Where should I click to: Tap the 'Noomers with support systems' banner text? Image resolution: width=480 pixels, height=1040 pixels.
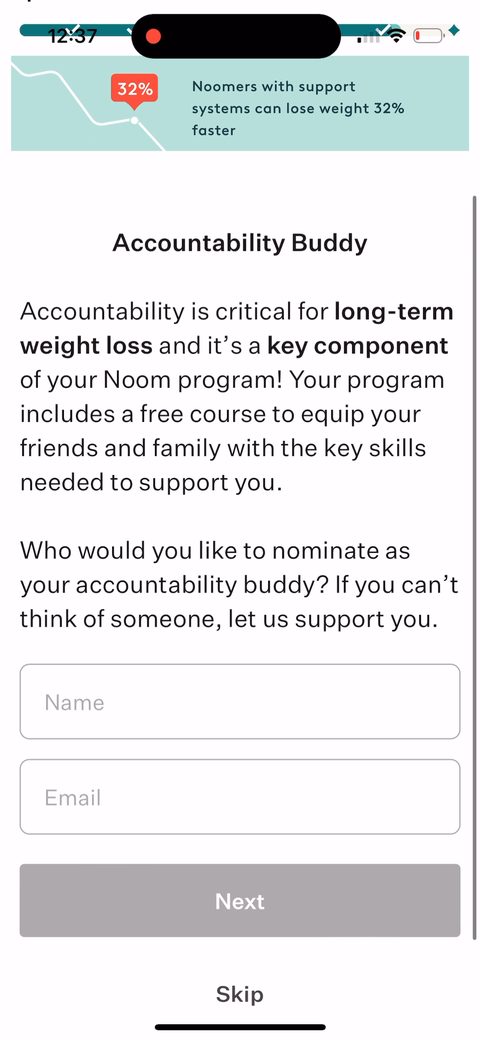pos(298,108)
